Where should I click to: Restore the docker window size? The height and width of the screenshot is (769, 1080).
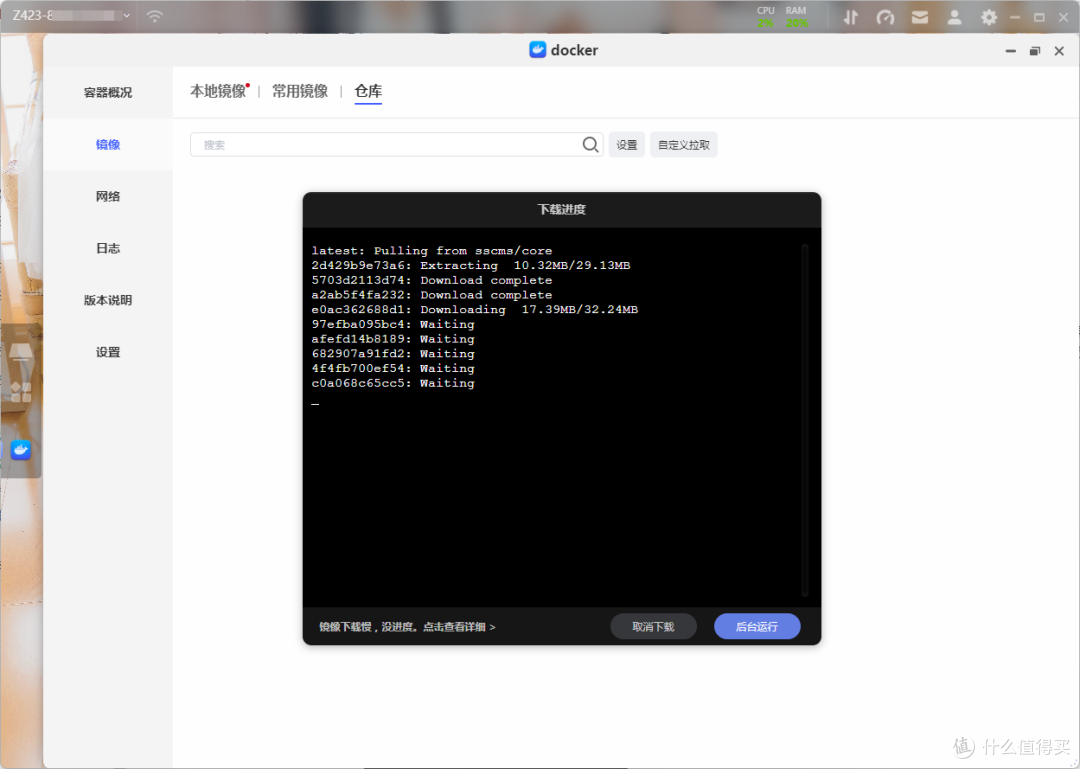point(1035,51)
